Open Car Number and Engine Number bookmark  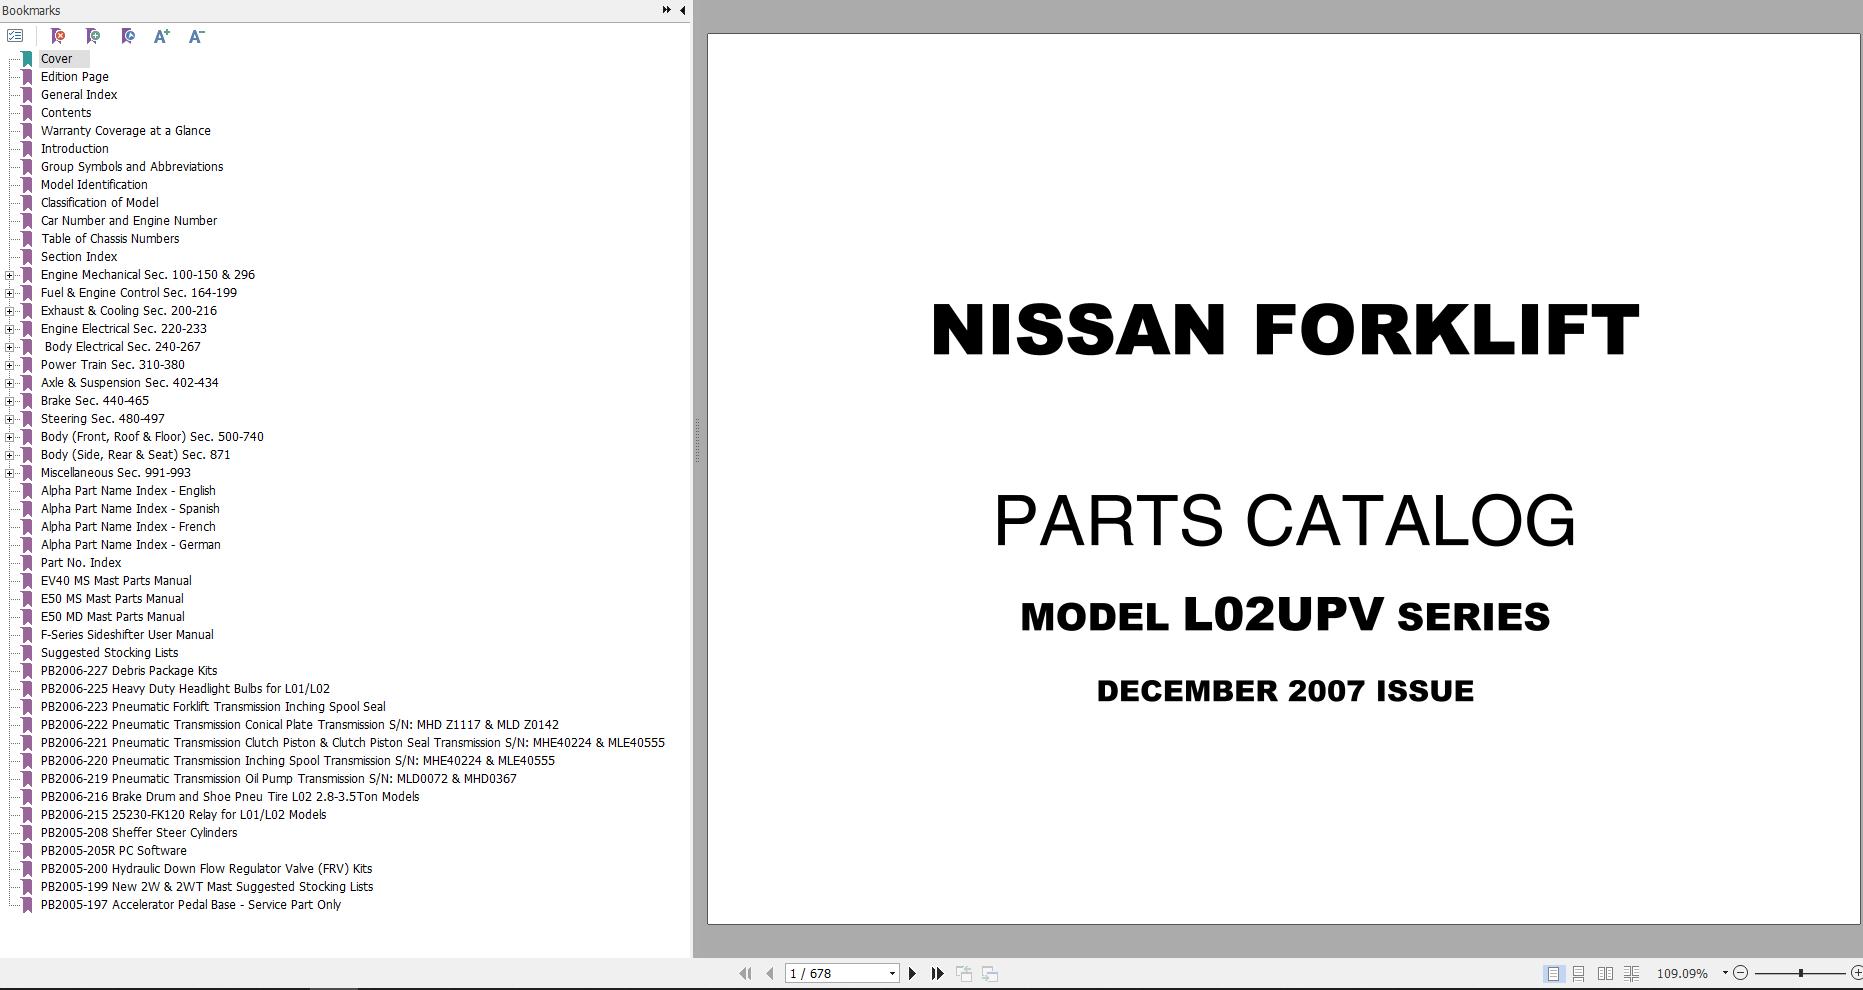click(x=129, y=221)
